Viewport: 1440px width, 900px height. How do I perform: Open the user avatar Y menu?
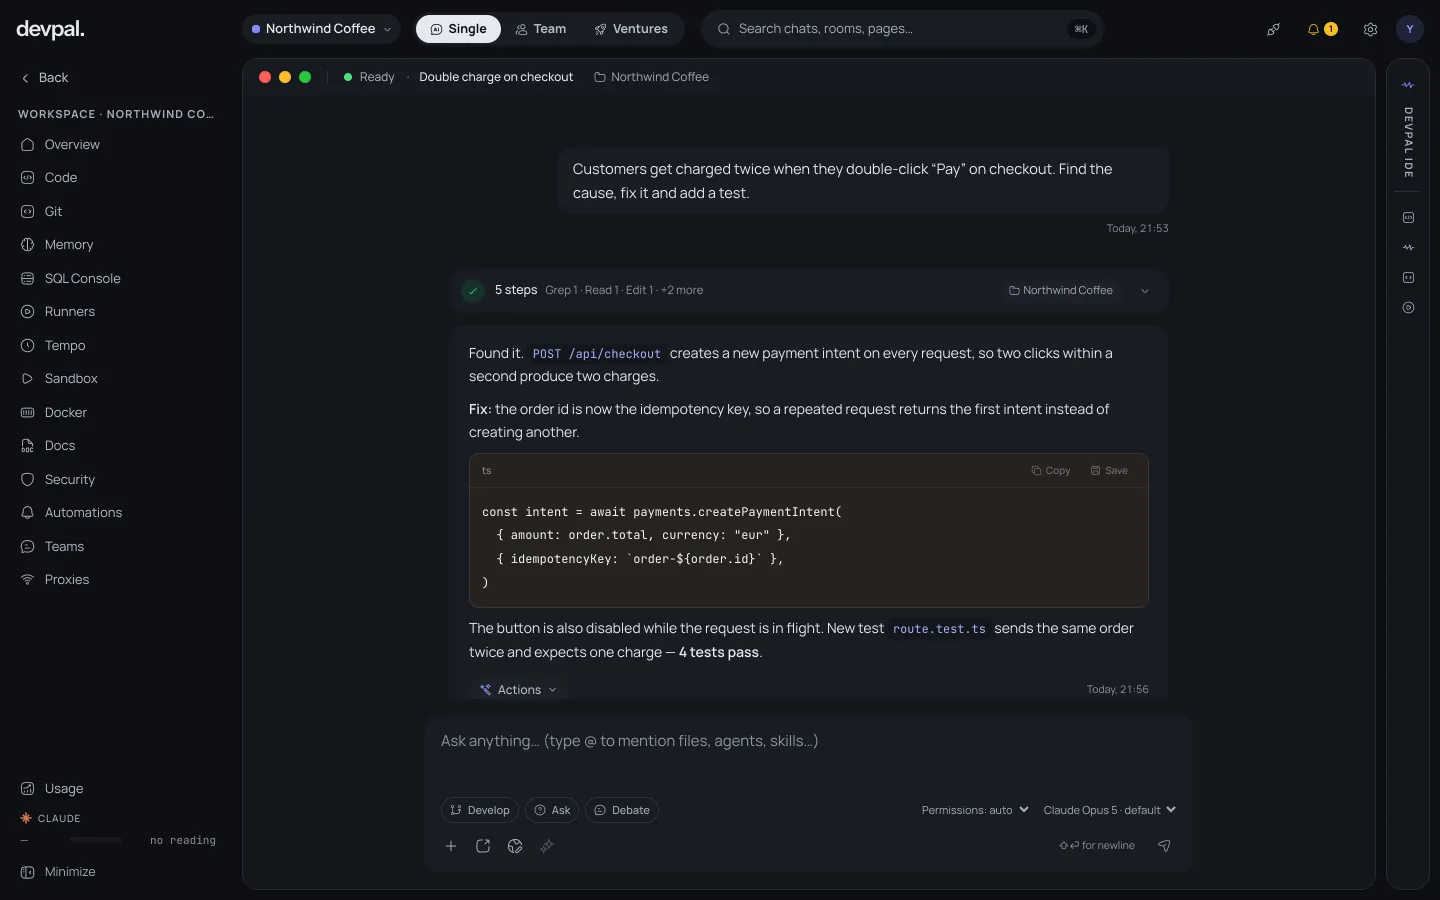click(x=1409, y=29)
